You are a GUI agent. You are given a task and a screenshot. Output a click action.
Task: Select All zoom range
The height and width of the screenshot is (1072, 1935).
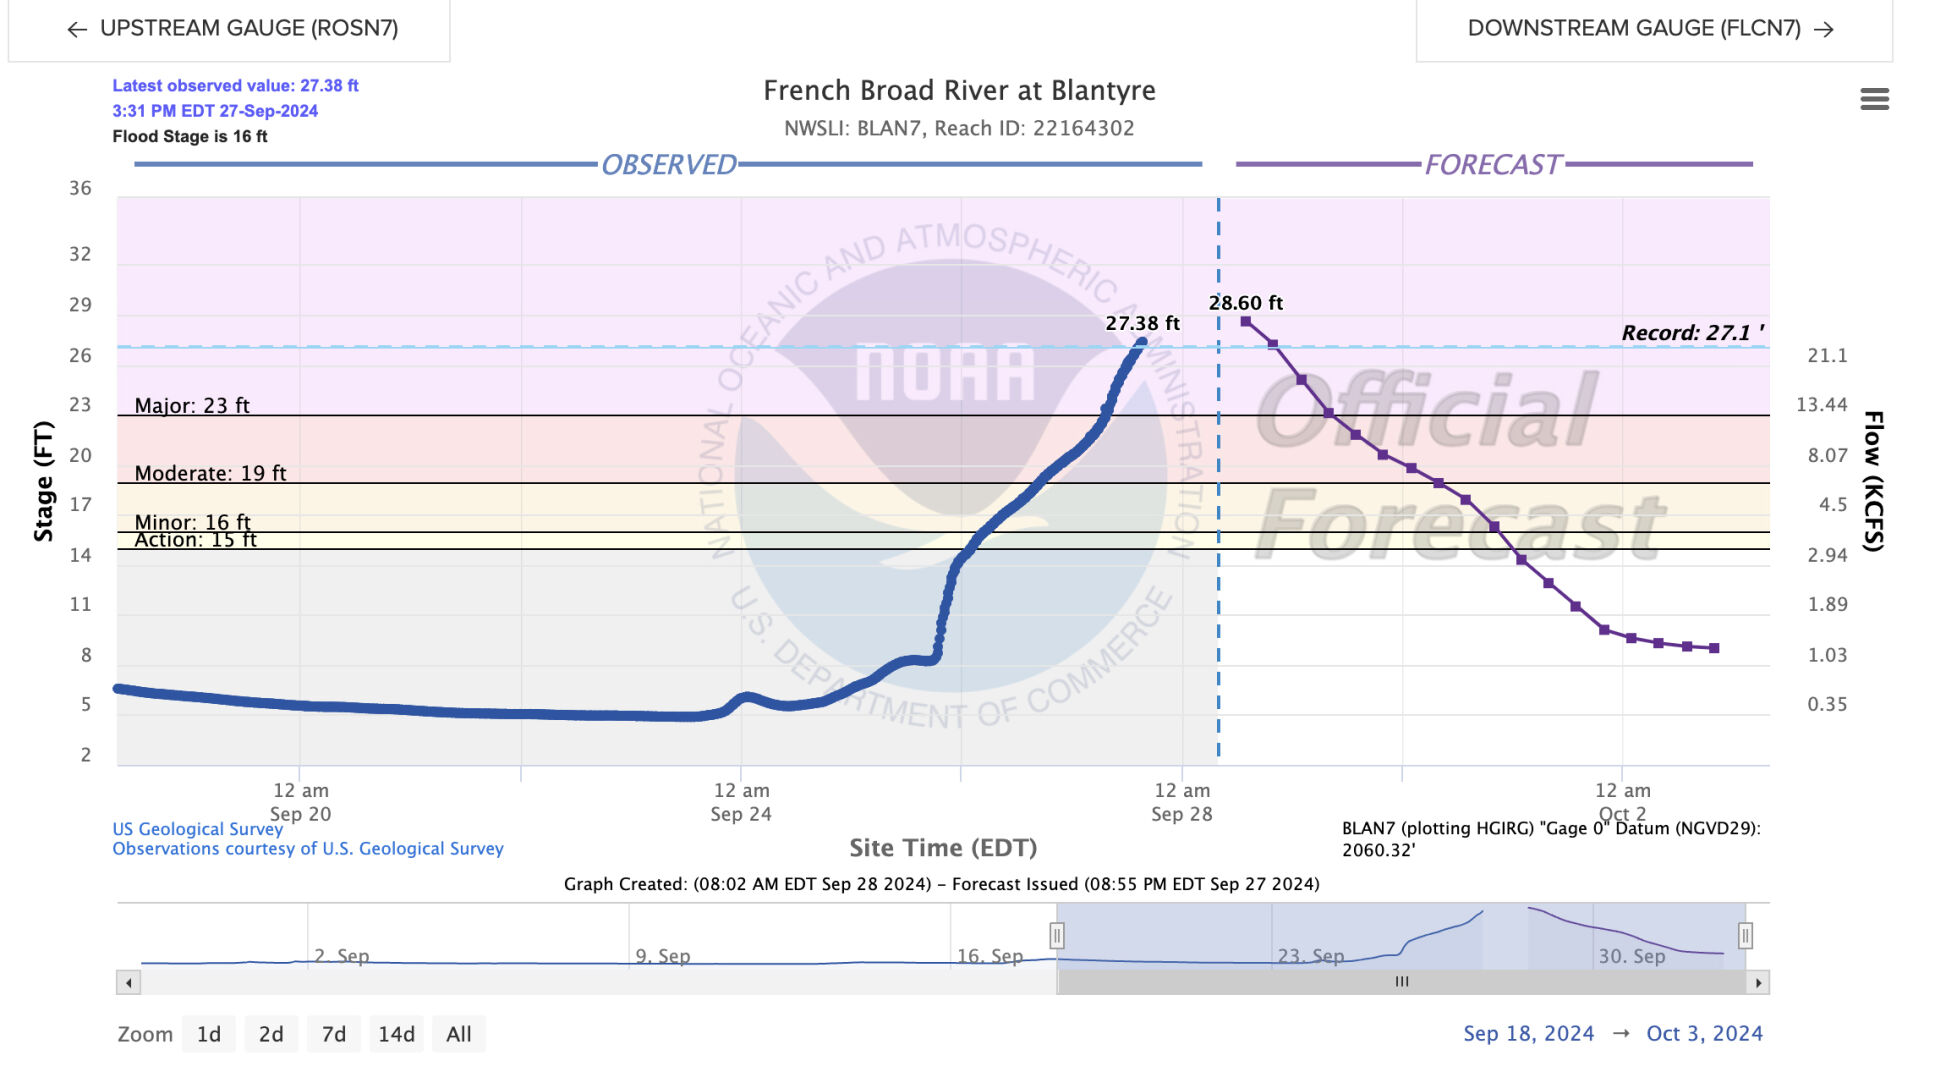click(458, 1034)
